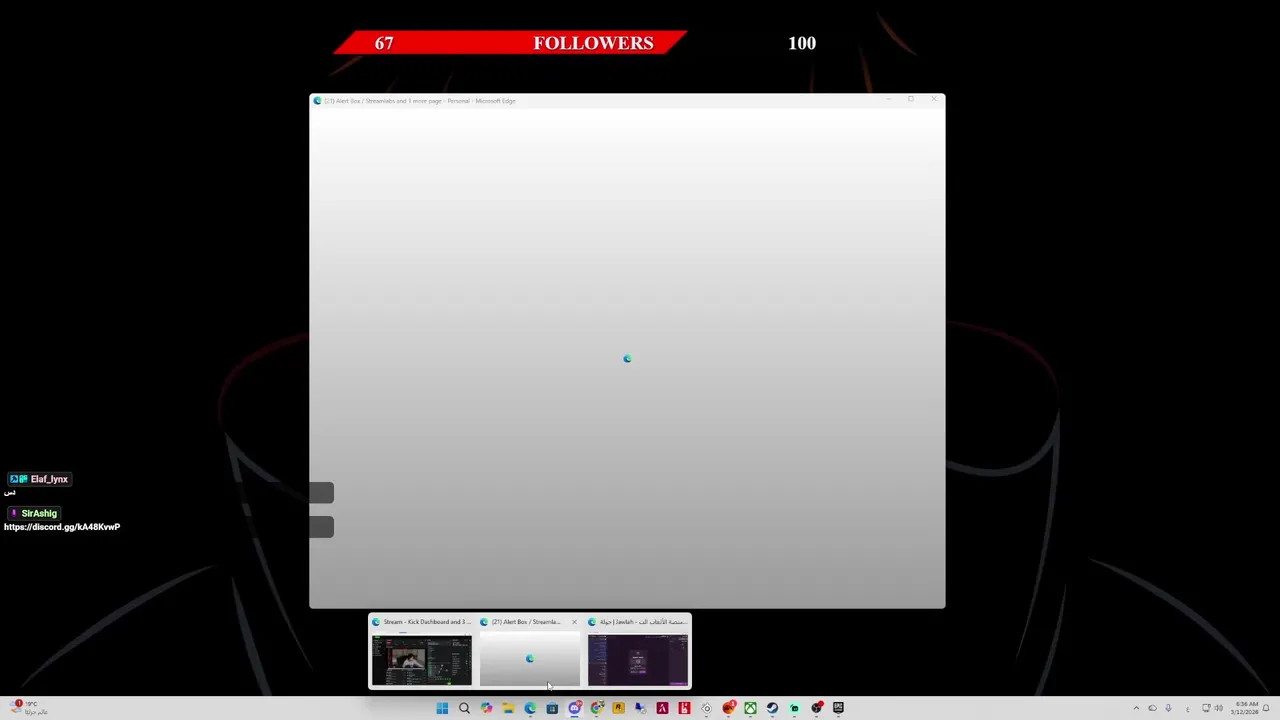
Task: Open network settings tray icon
Action: click(1206, 708)
